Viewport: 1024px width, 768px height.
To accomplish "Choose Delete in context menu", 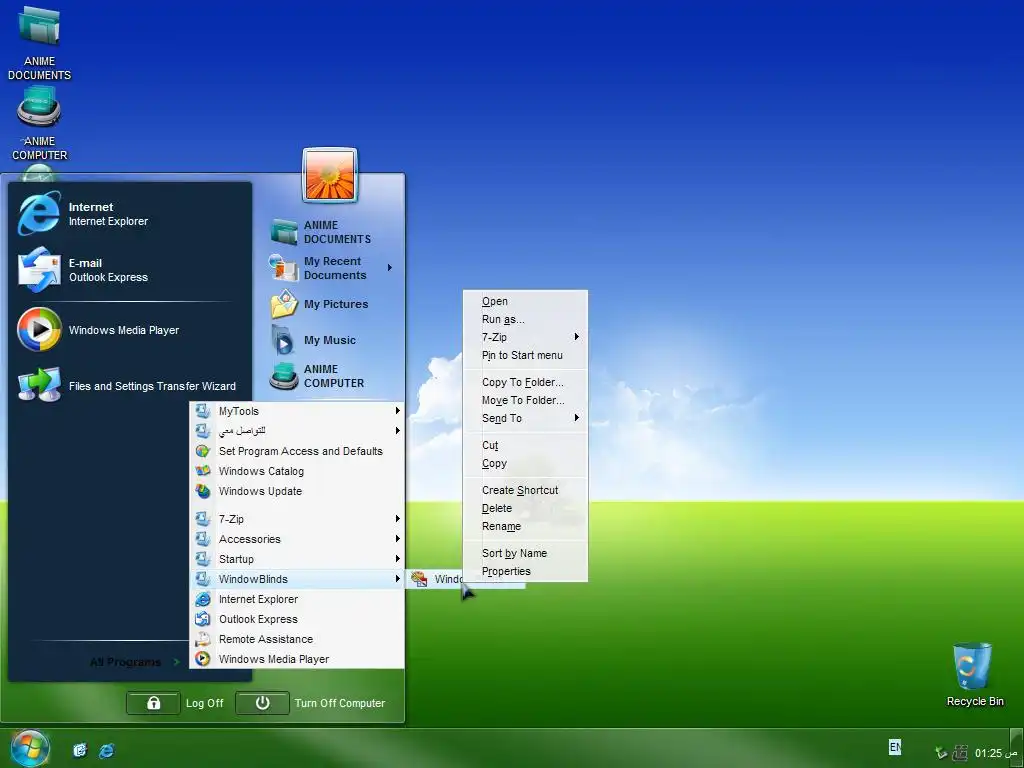I will tap(525, 508).
